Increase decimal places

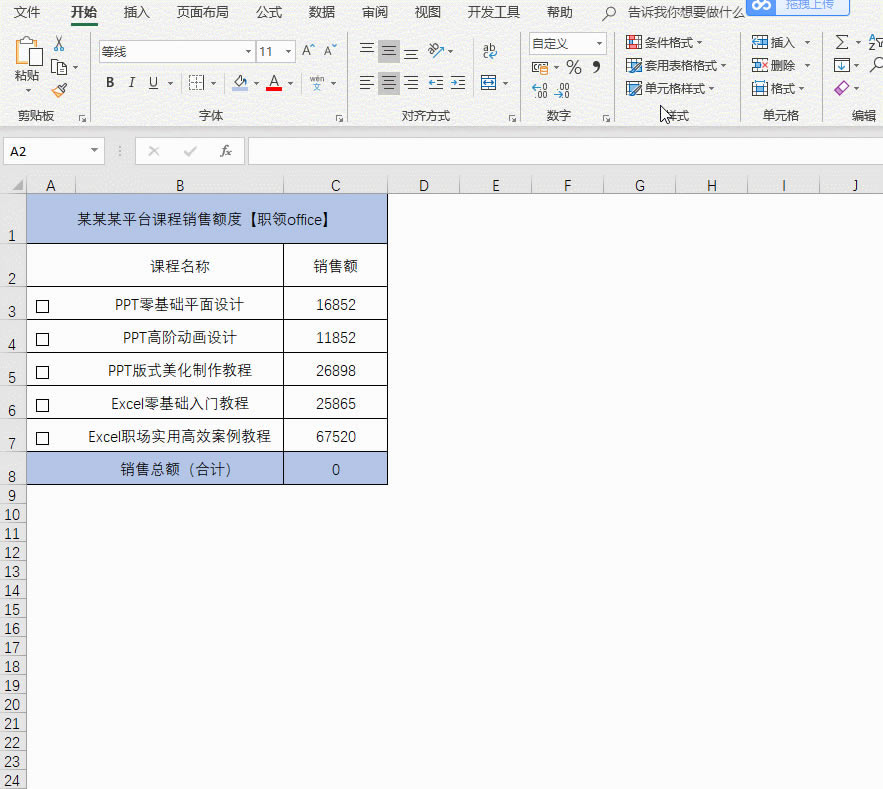point(539,90)
